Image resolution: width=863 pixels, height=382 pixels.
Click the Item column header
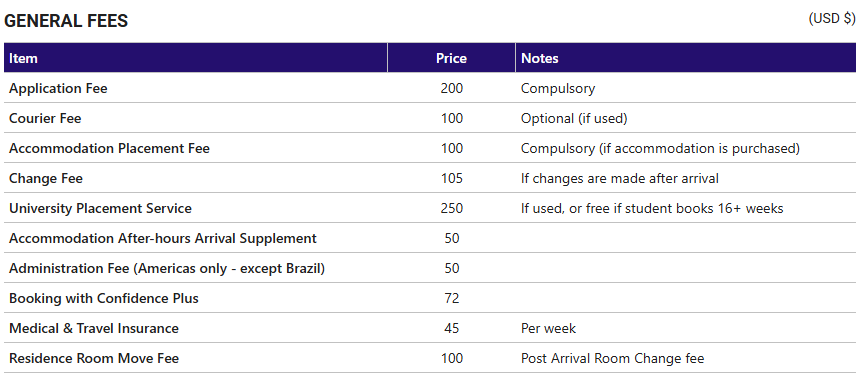(24, 58)
